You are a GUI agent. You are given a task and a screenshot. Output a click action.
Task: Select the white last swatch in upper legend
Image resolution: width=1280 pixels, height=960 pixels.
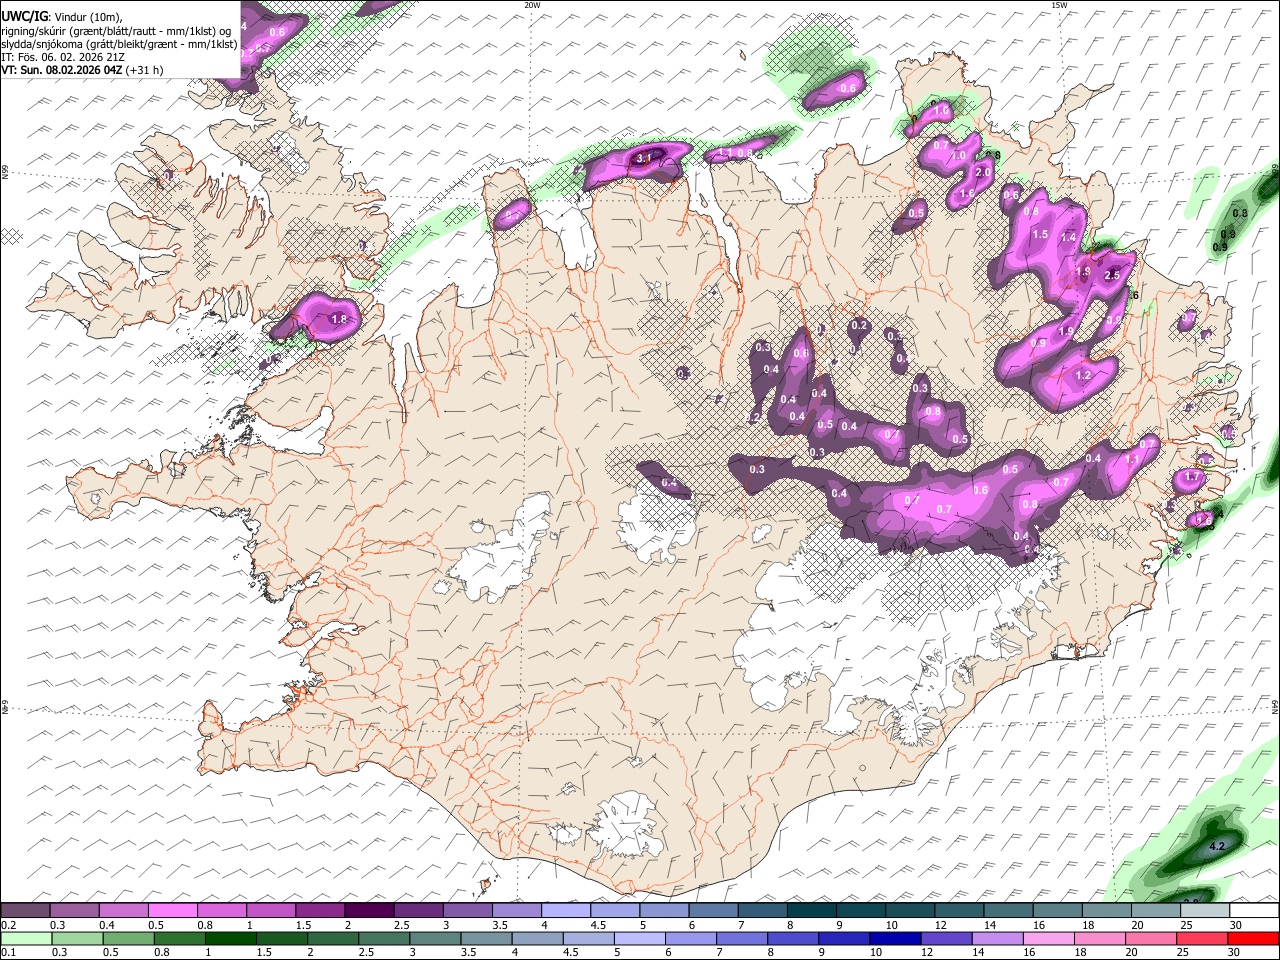[1254, 911]
